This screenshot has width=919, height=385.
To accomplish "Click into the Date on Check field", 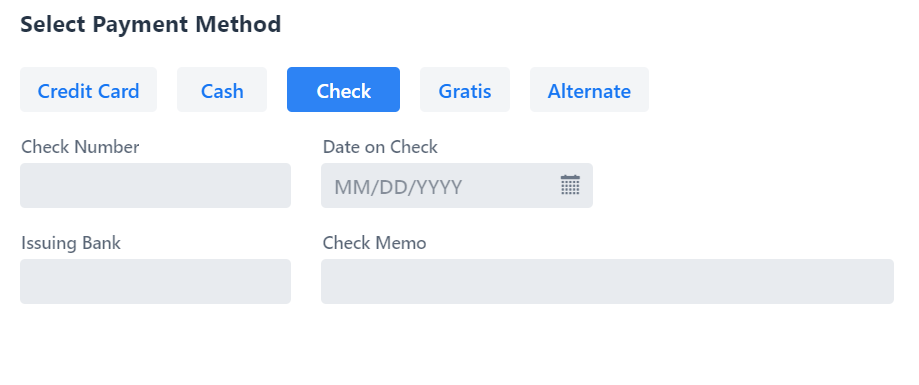I will (x=457, y=185).
